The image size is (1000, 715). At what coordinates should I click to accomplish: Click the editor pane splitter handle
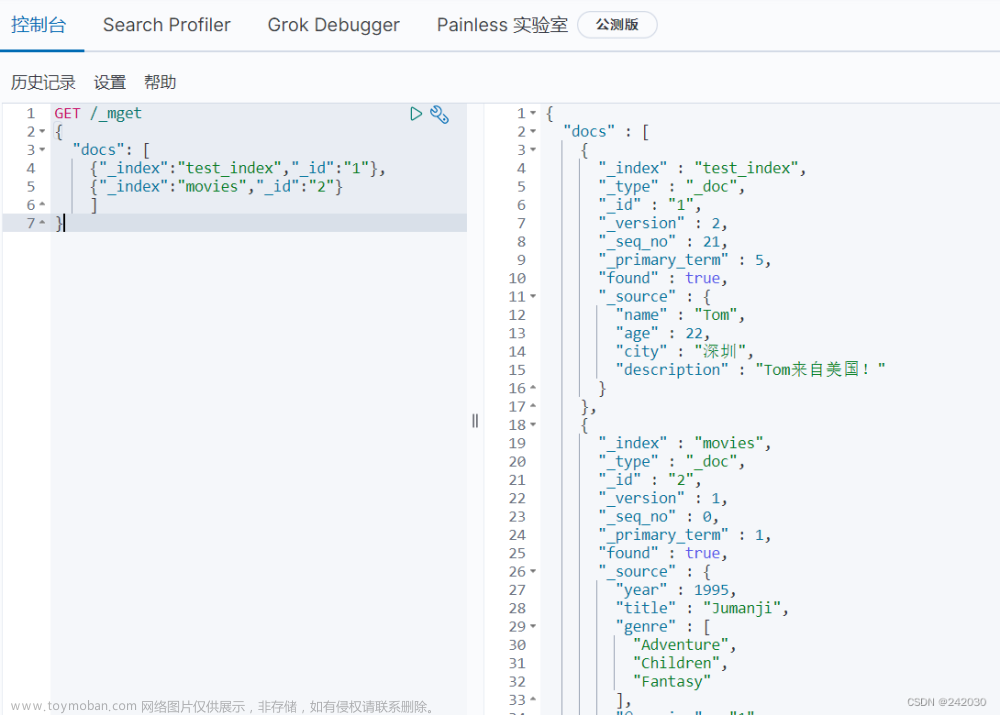point(475,421)
